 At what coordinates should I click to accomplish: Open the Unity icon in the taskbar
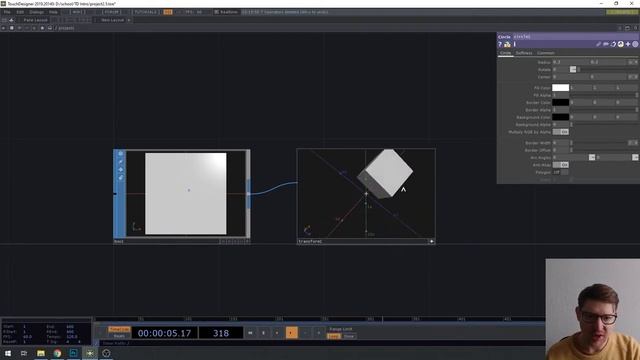tap(106, 353)
